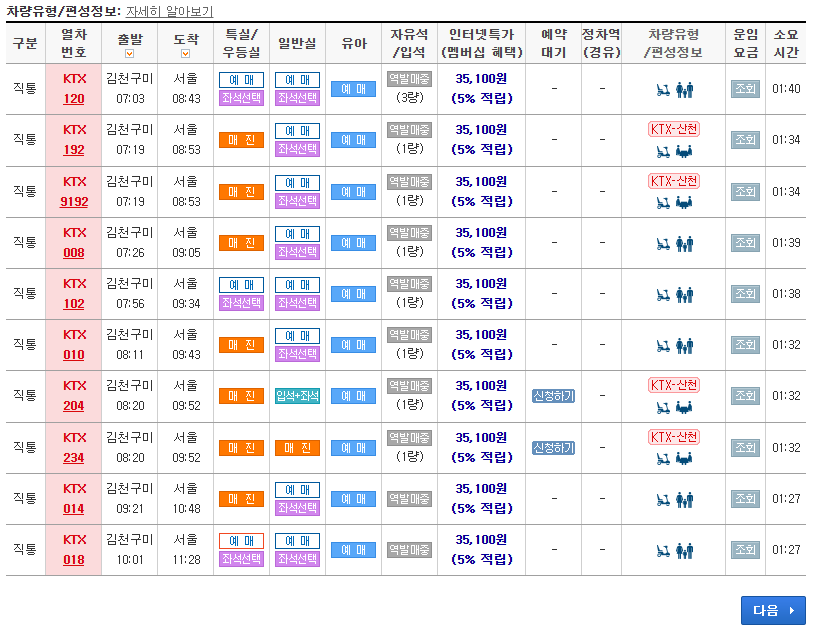Open the 자세히 알아보기 link
This screenshot has width=823, height=644.
pos(169,11)
